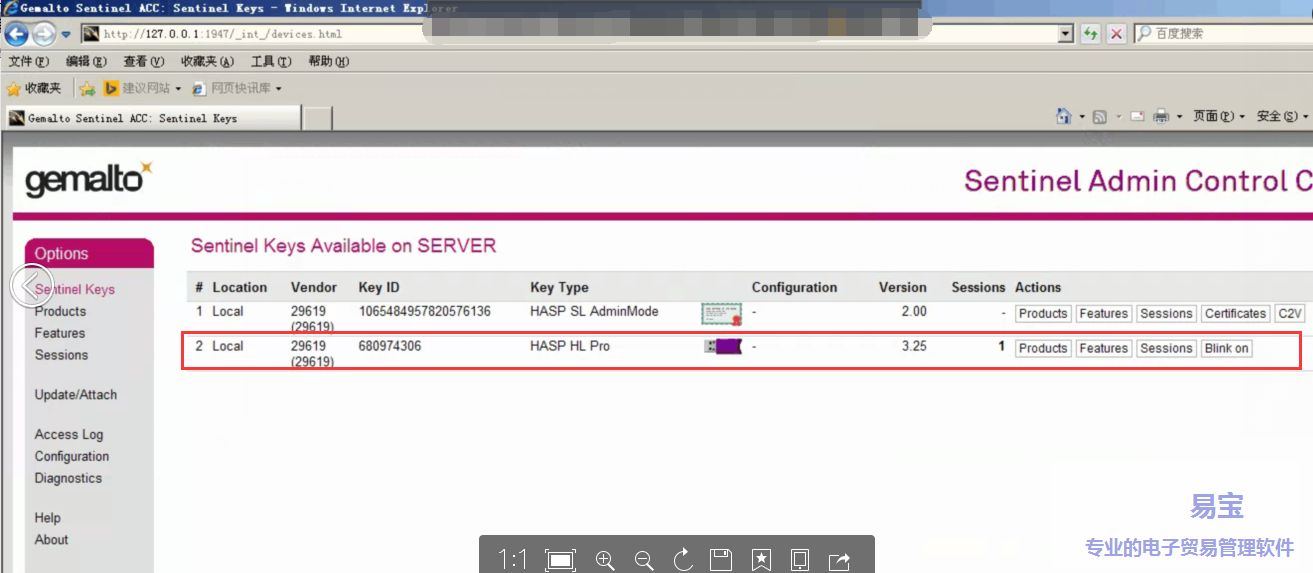Open the Access Log link in Options sidebar
Screen dimensions: 1313x573
(69, 435)
